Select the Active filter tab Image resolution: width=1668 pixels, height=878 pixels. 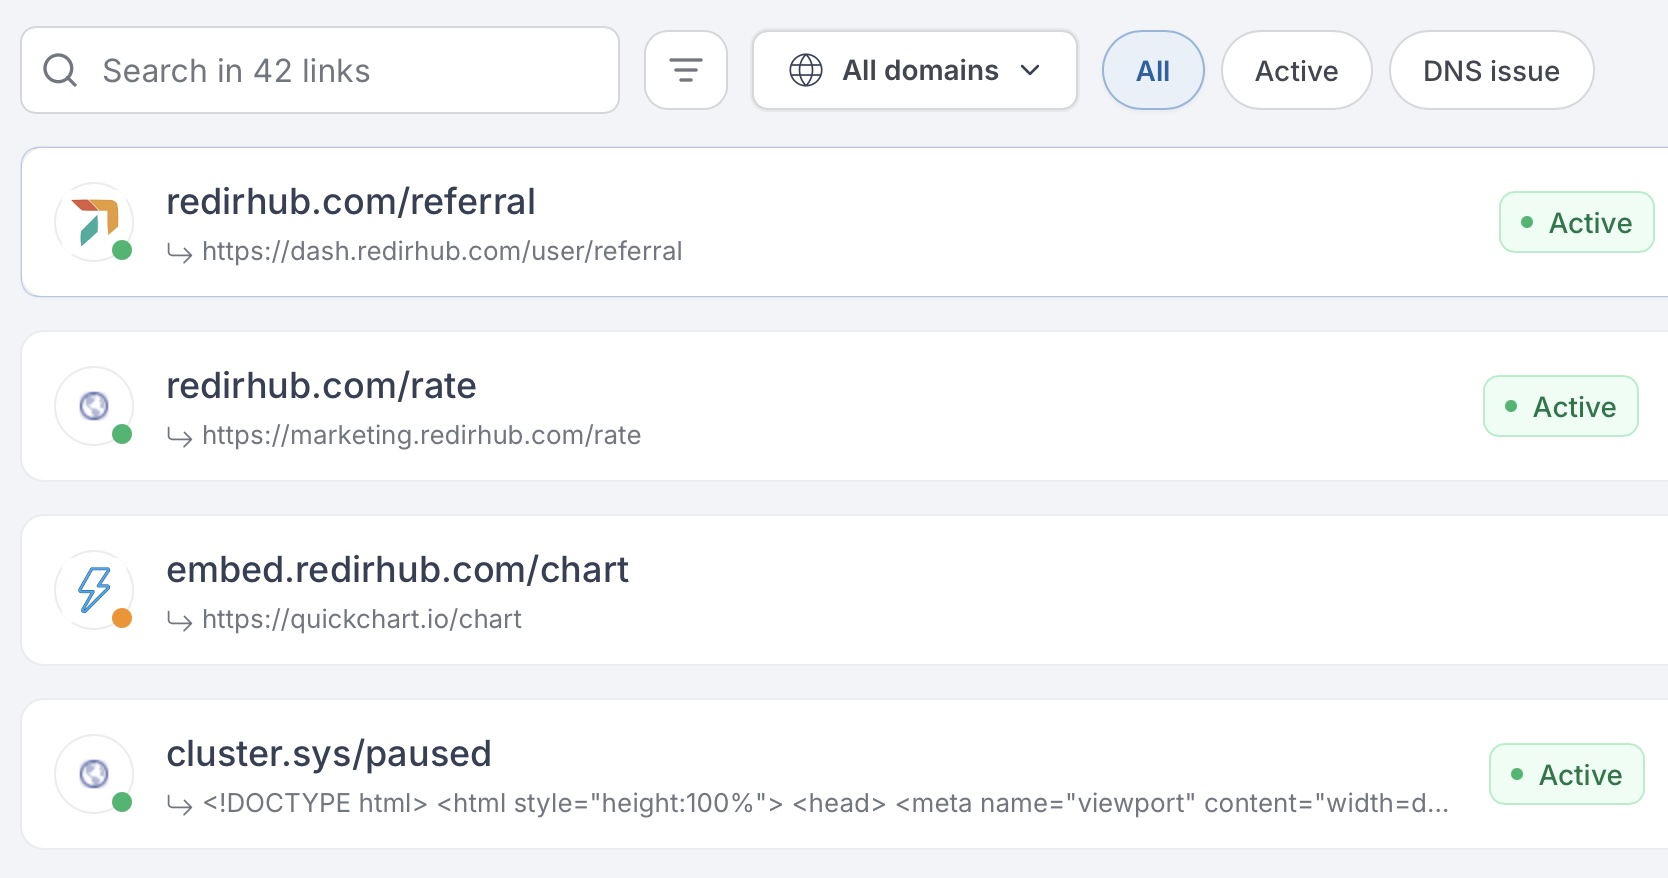coord(1297,70)
